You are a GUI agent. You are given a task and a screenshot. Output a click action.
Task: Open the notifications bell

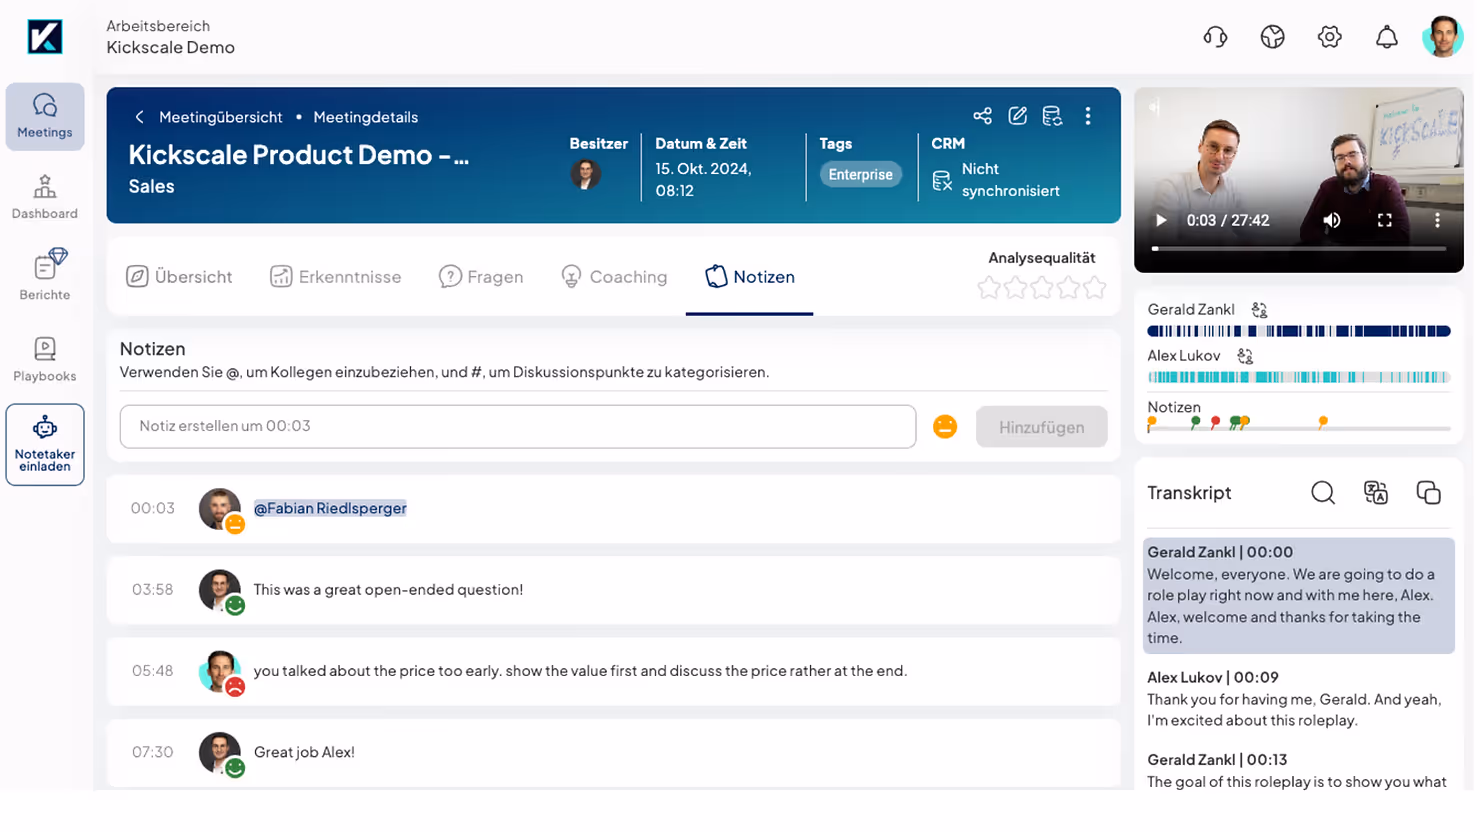[1386, 37]
